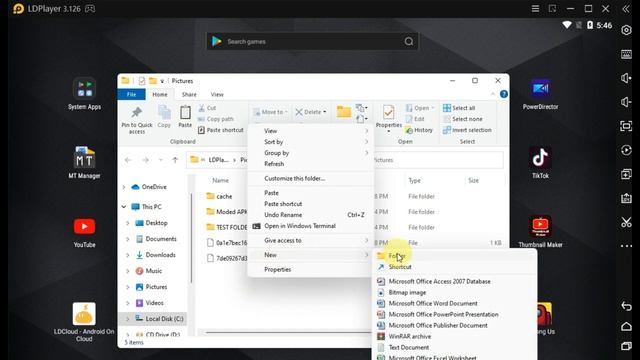
Task: Click Google Play icon in search bar
Action: [217, 41]
